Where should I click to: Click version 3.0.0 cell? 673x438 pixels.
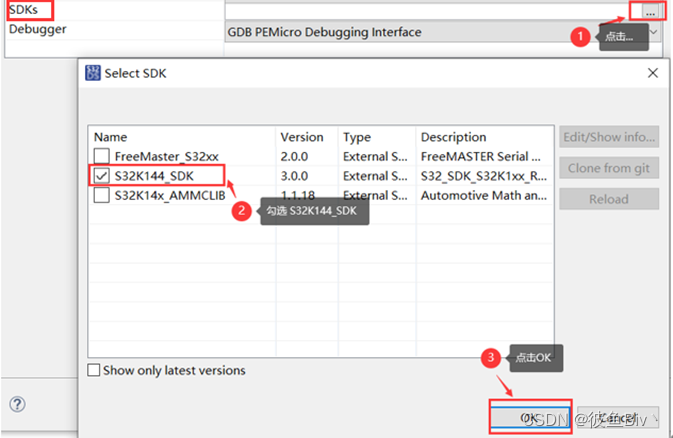(294, 176)
